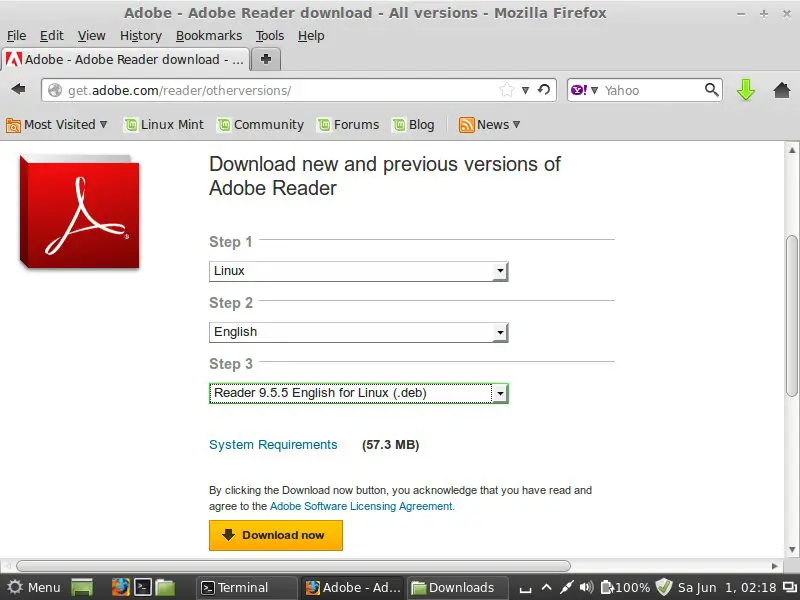800x600 pixels.
Task: Click the 57.3 MB file size text
Action: [x=390, y=445]
